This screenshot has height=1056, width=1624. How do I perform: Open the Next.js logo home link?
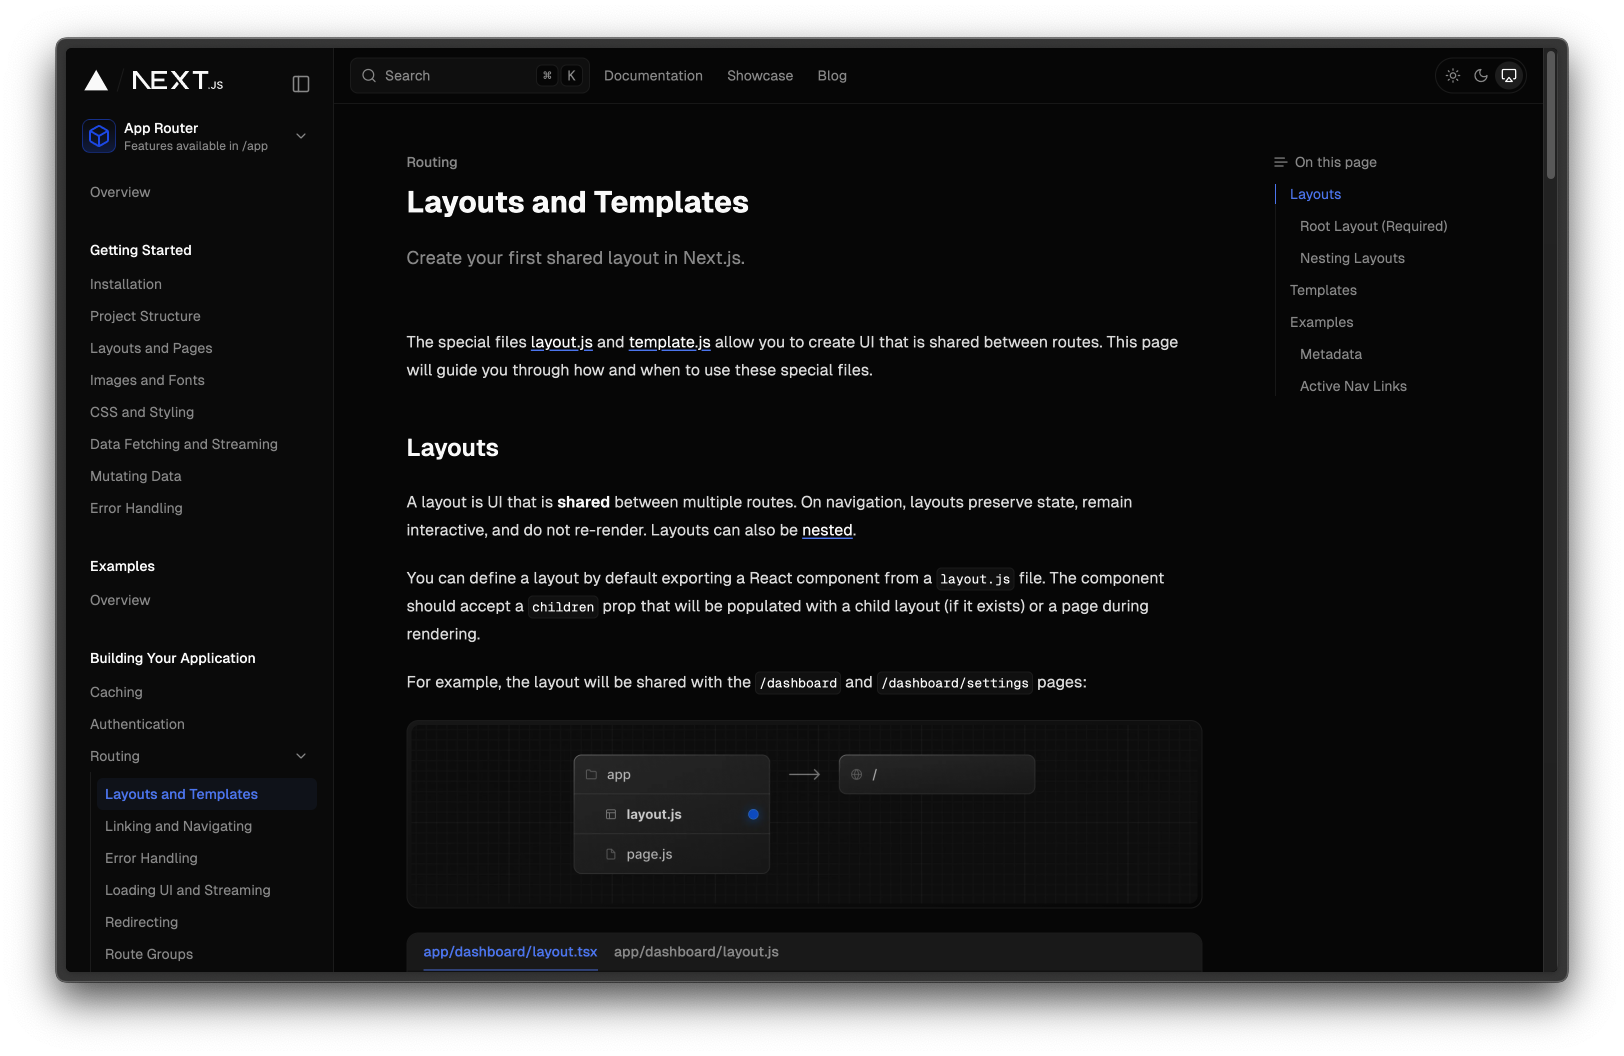click(177, 80)
